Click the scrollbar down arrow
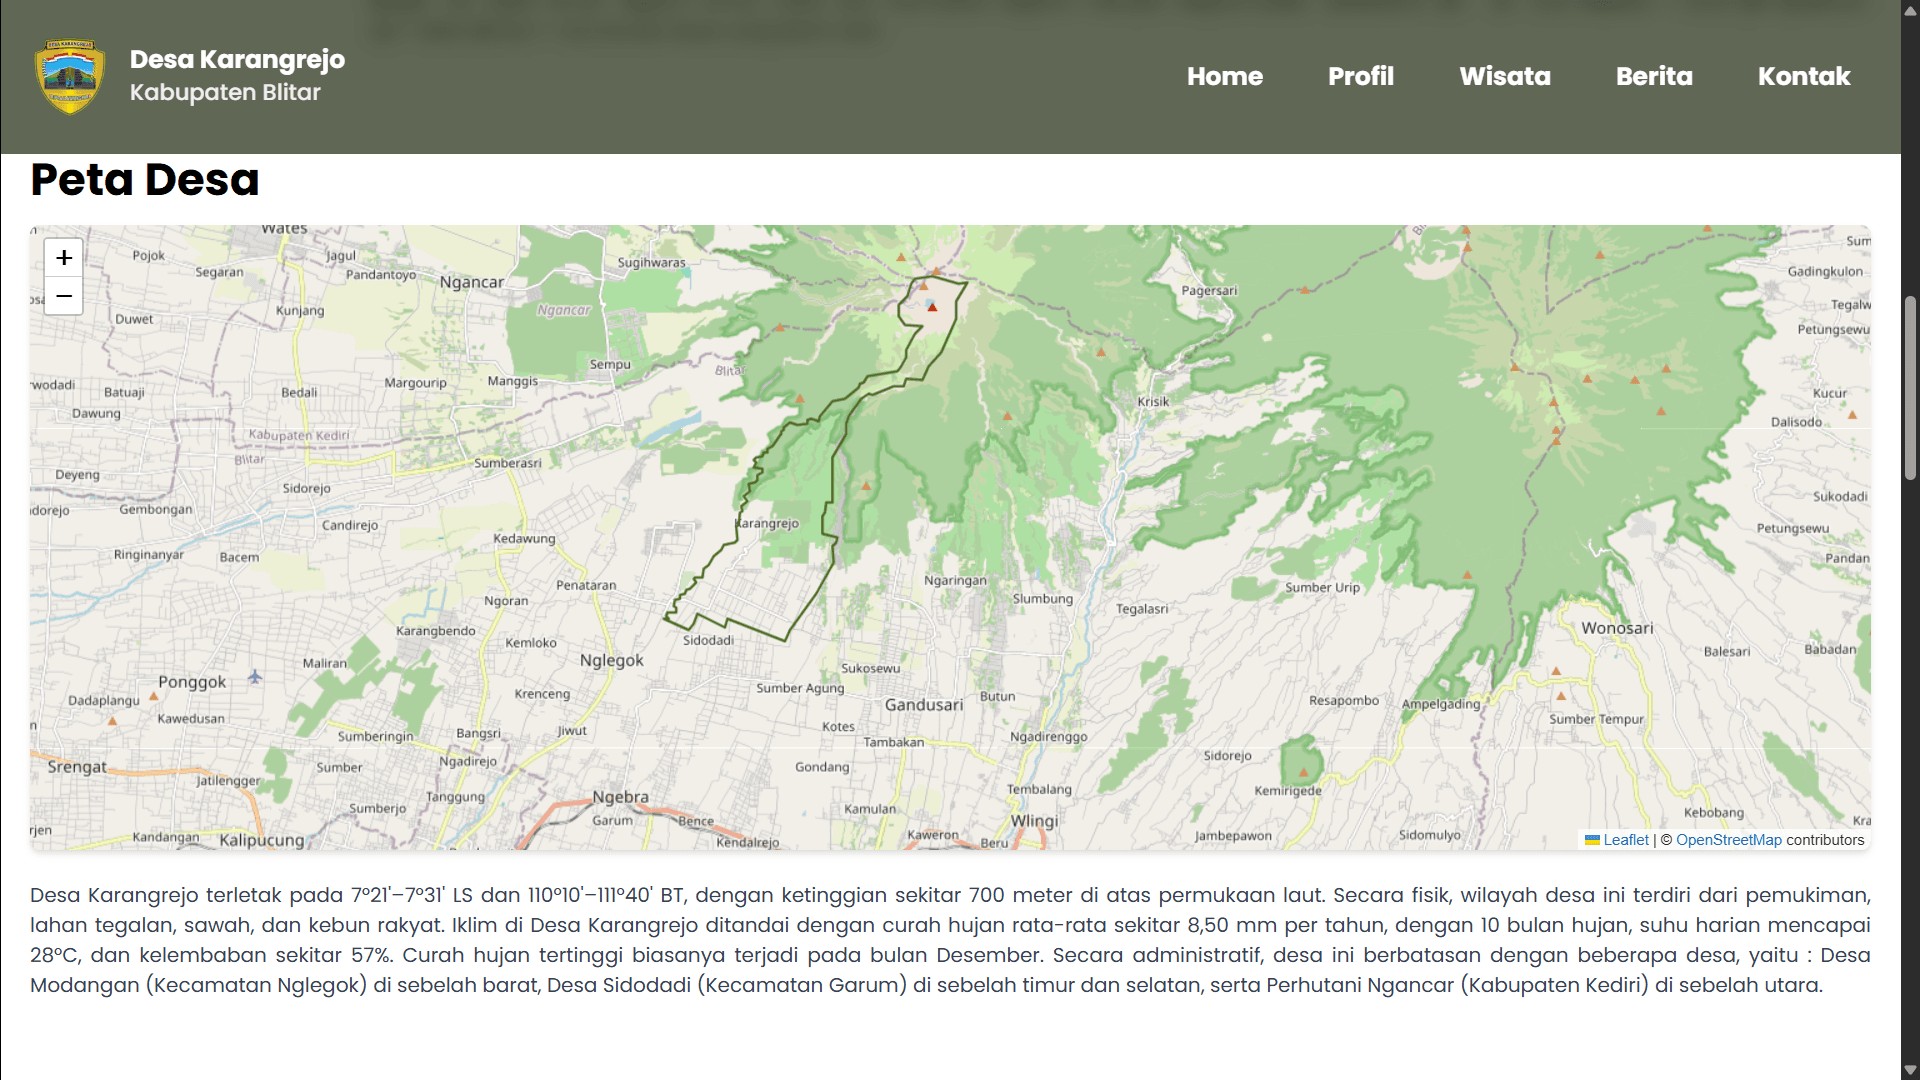This screenshot has height=1080, width=1920. (1910, 1070)
